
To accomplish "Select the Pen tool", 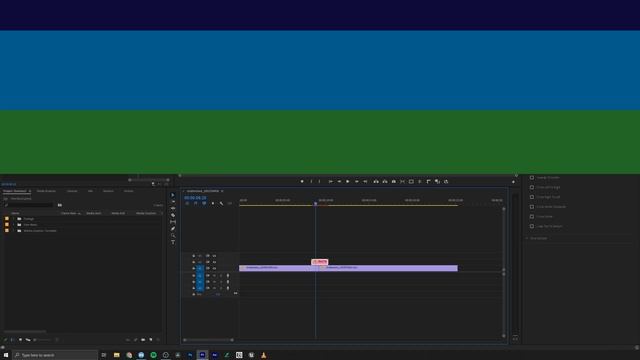I will [x=173, y=229].
